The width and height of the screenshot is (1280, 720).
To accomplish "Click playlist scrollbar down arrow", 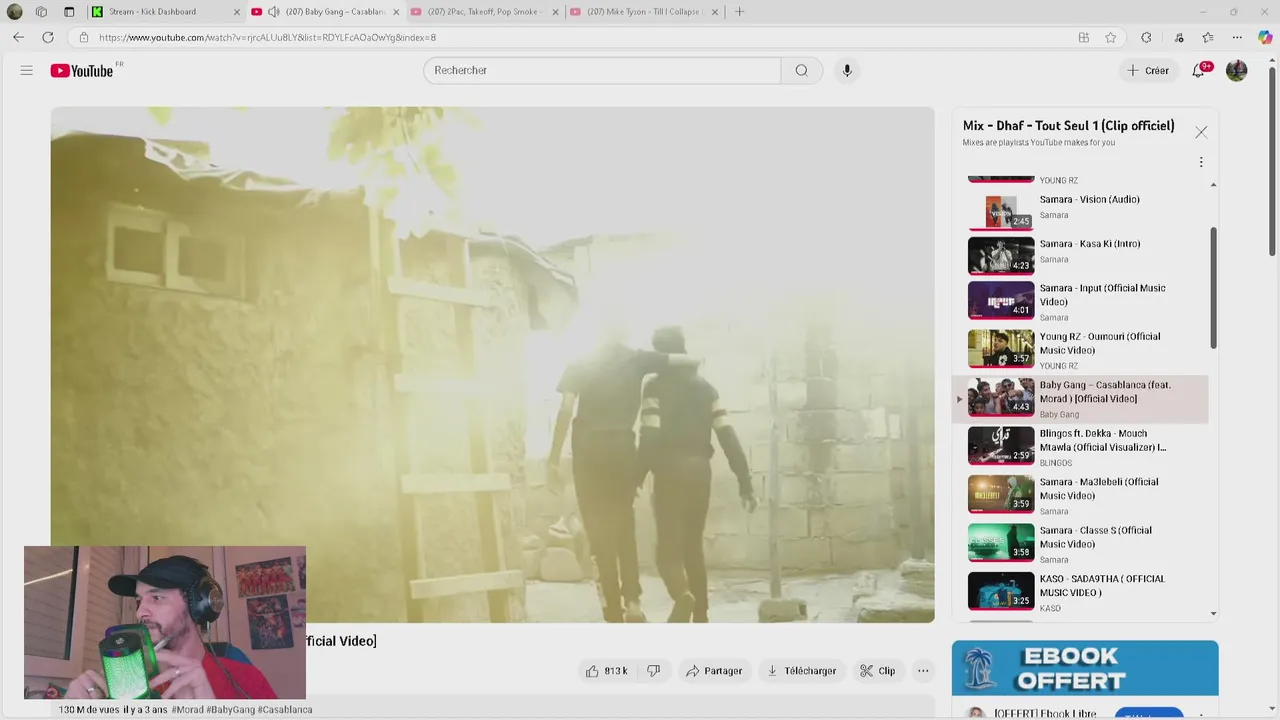I will (x=1214, y=614).
